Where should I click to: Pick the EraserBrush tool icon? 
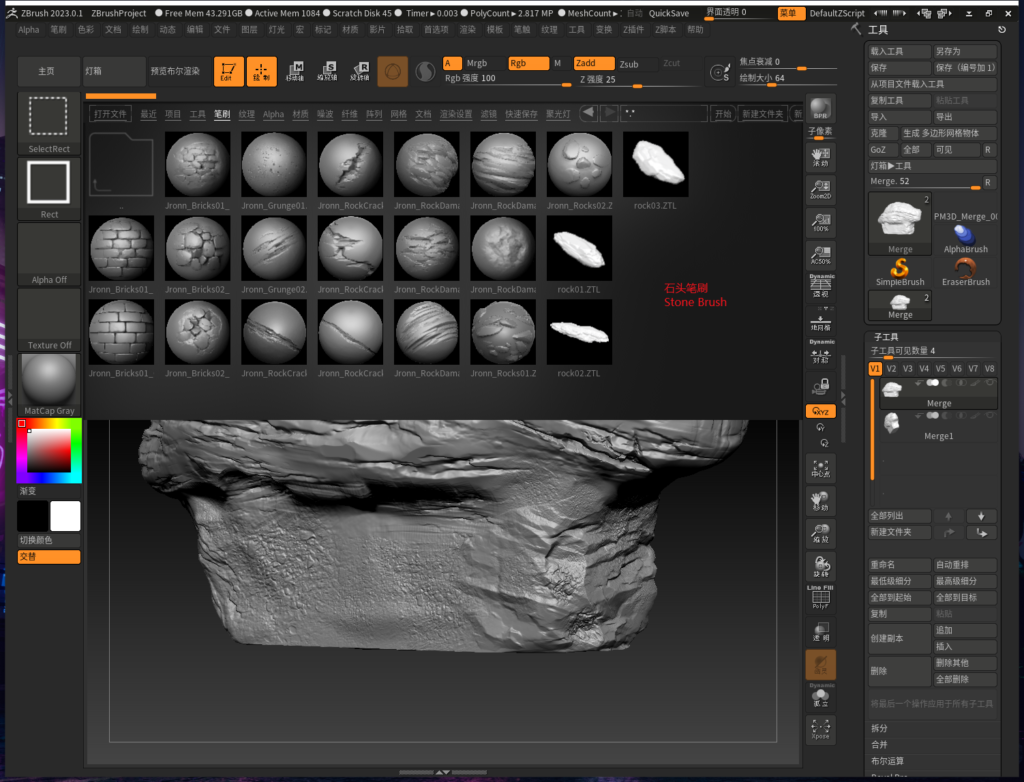(x=965, y=270)
